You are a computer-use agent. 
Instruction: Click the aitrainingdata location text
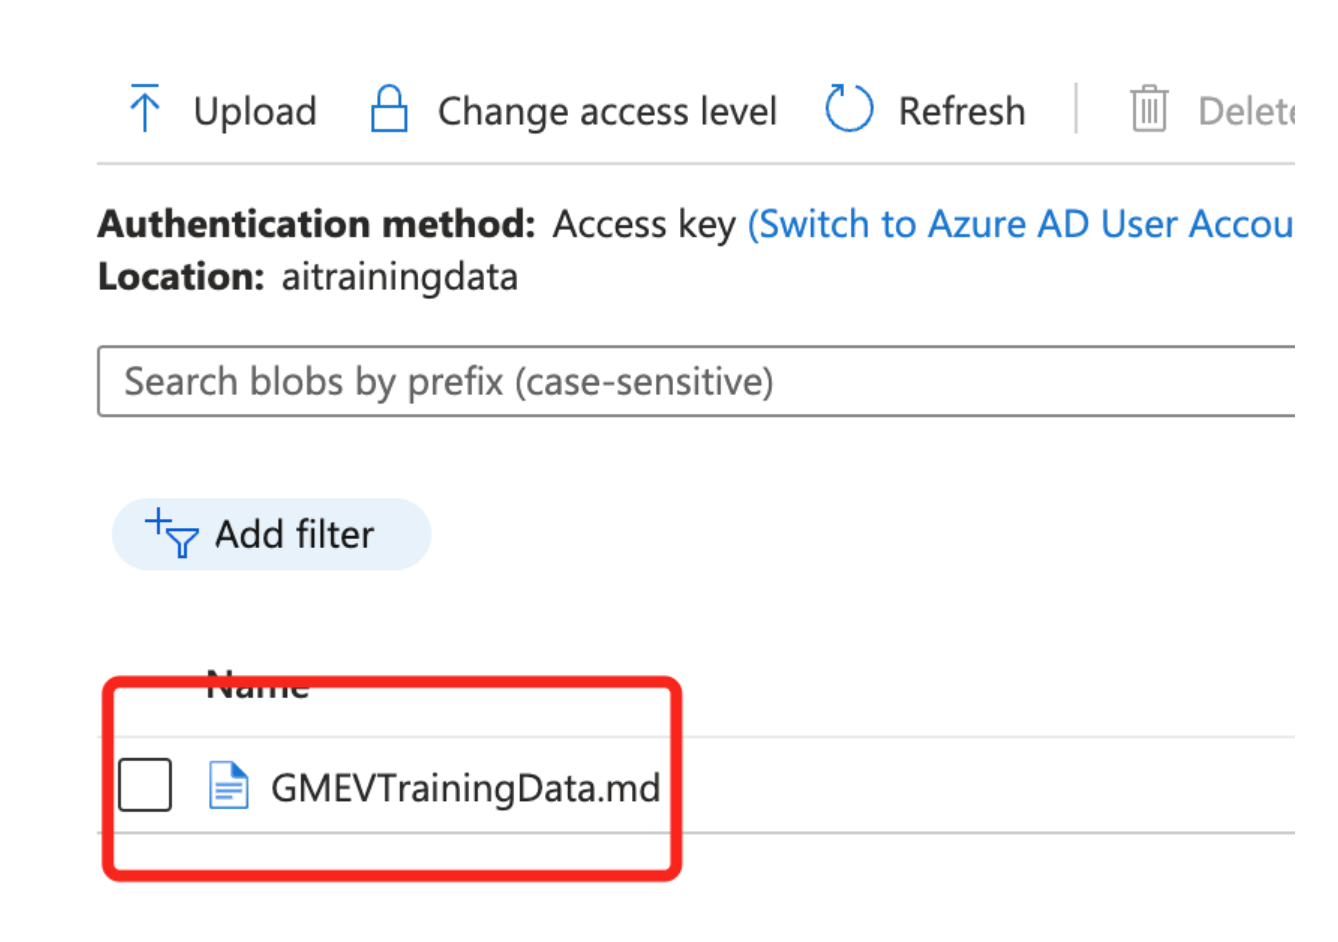coord(399,277)
